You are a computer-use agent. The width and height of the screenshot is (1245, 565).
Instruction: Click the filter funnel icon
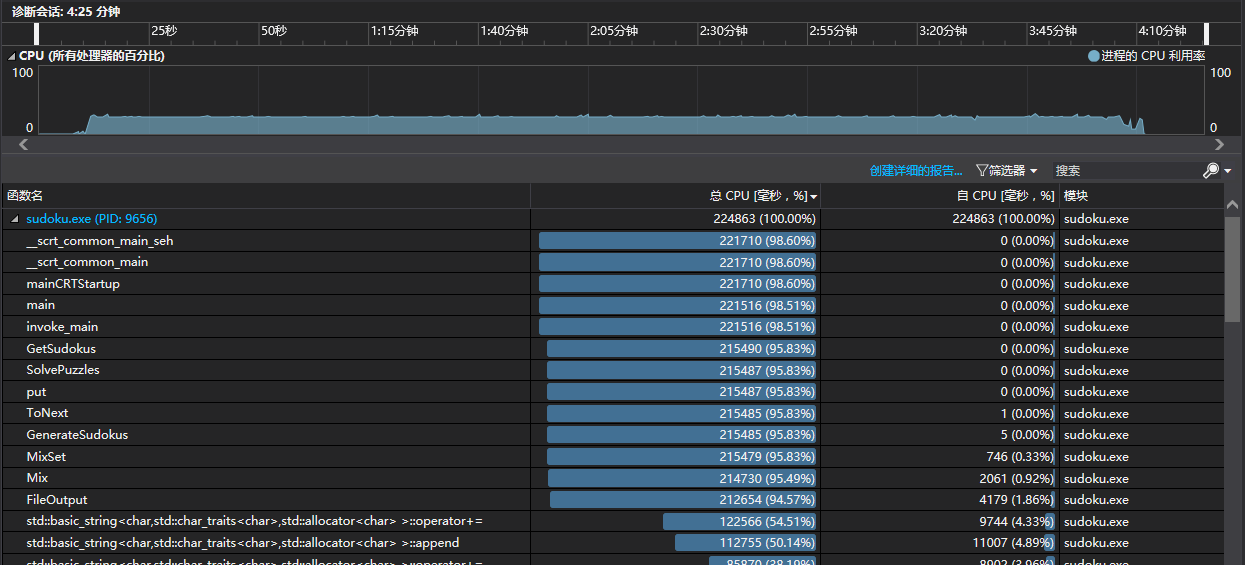click(x=981, y=171)
